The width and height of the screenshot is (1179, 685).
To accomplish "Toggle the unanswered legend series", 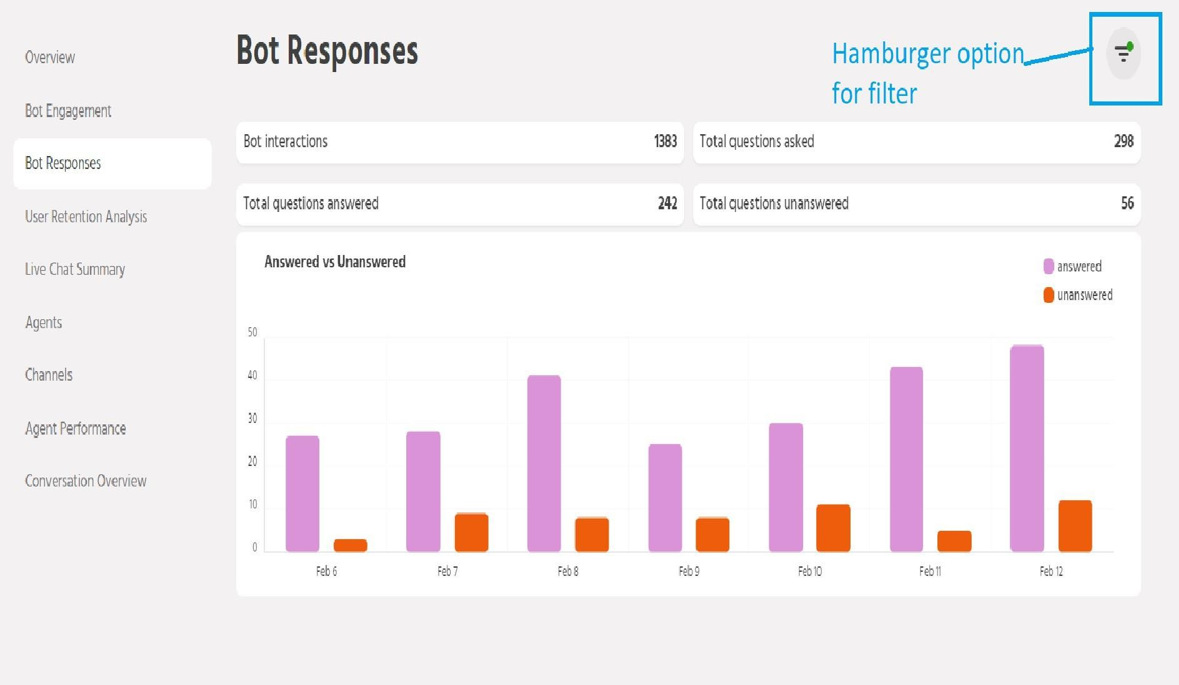I will pyautogui.click(x=1077, y=295).
